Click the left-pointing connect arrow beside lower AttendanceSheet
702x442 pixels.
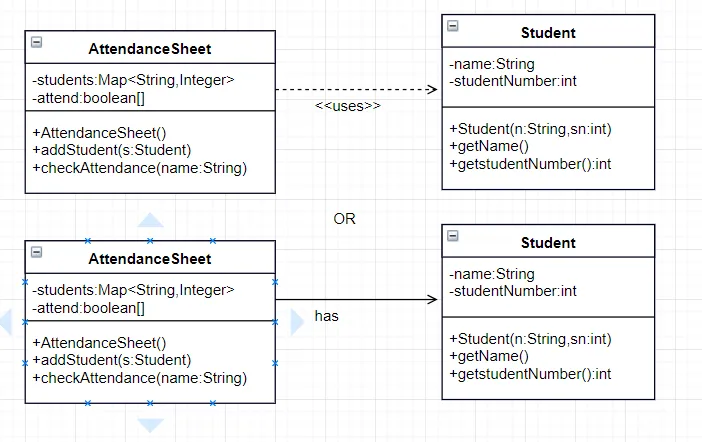[x=5, y=321]
